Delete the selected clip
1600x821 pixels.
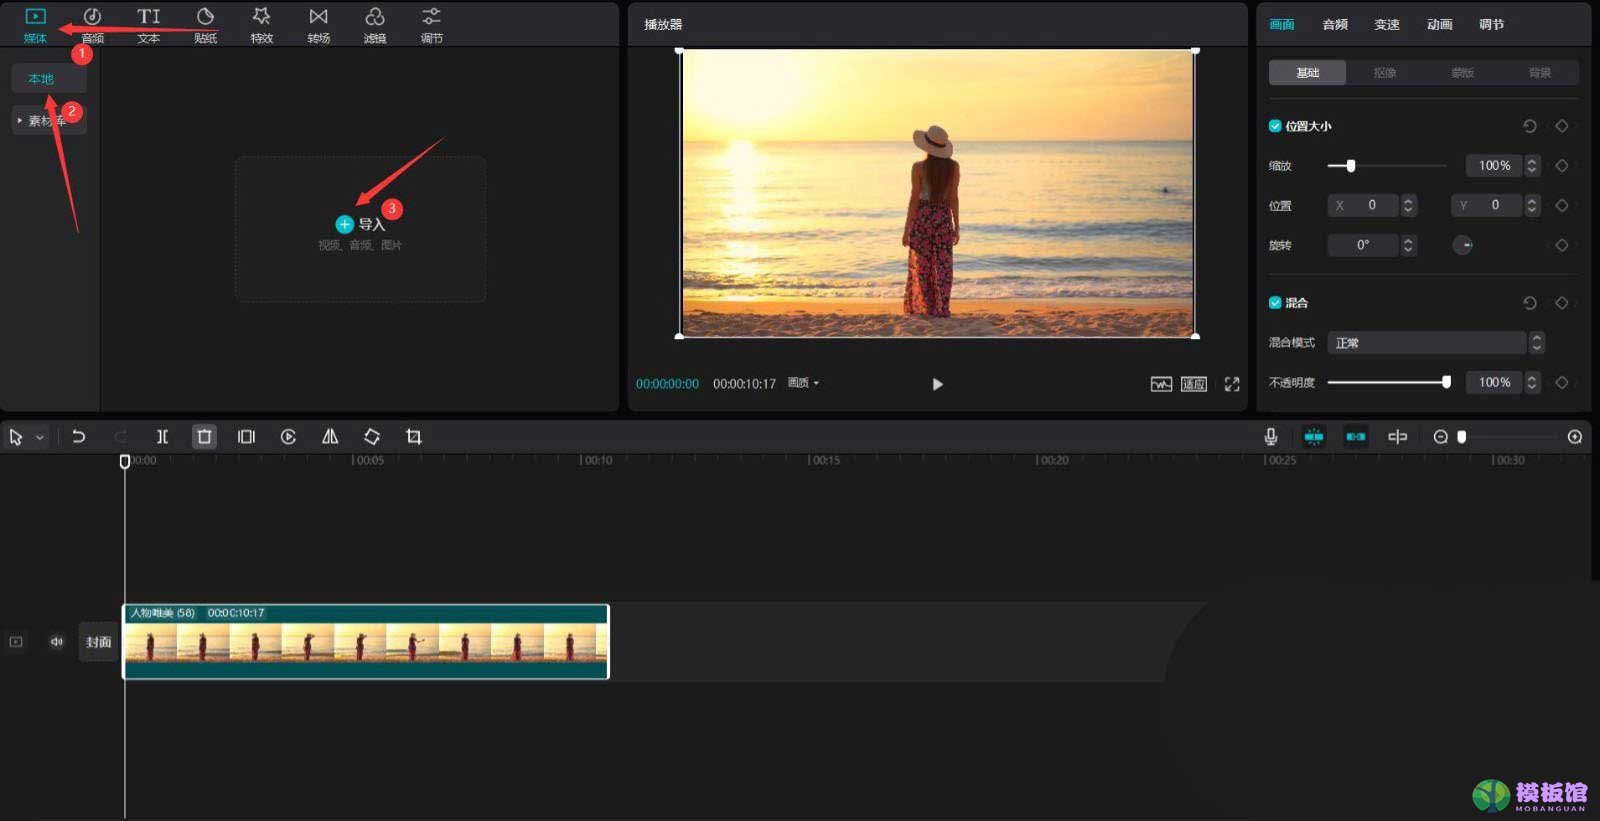204,437
